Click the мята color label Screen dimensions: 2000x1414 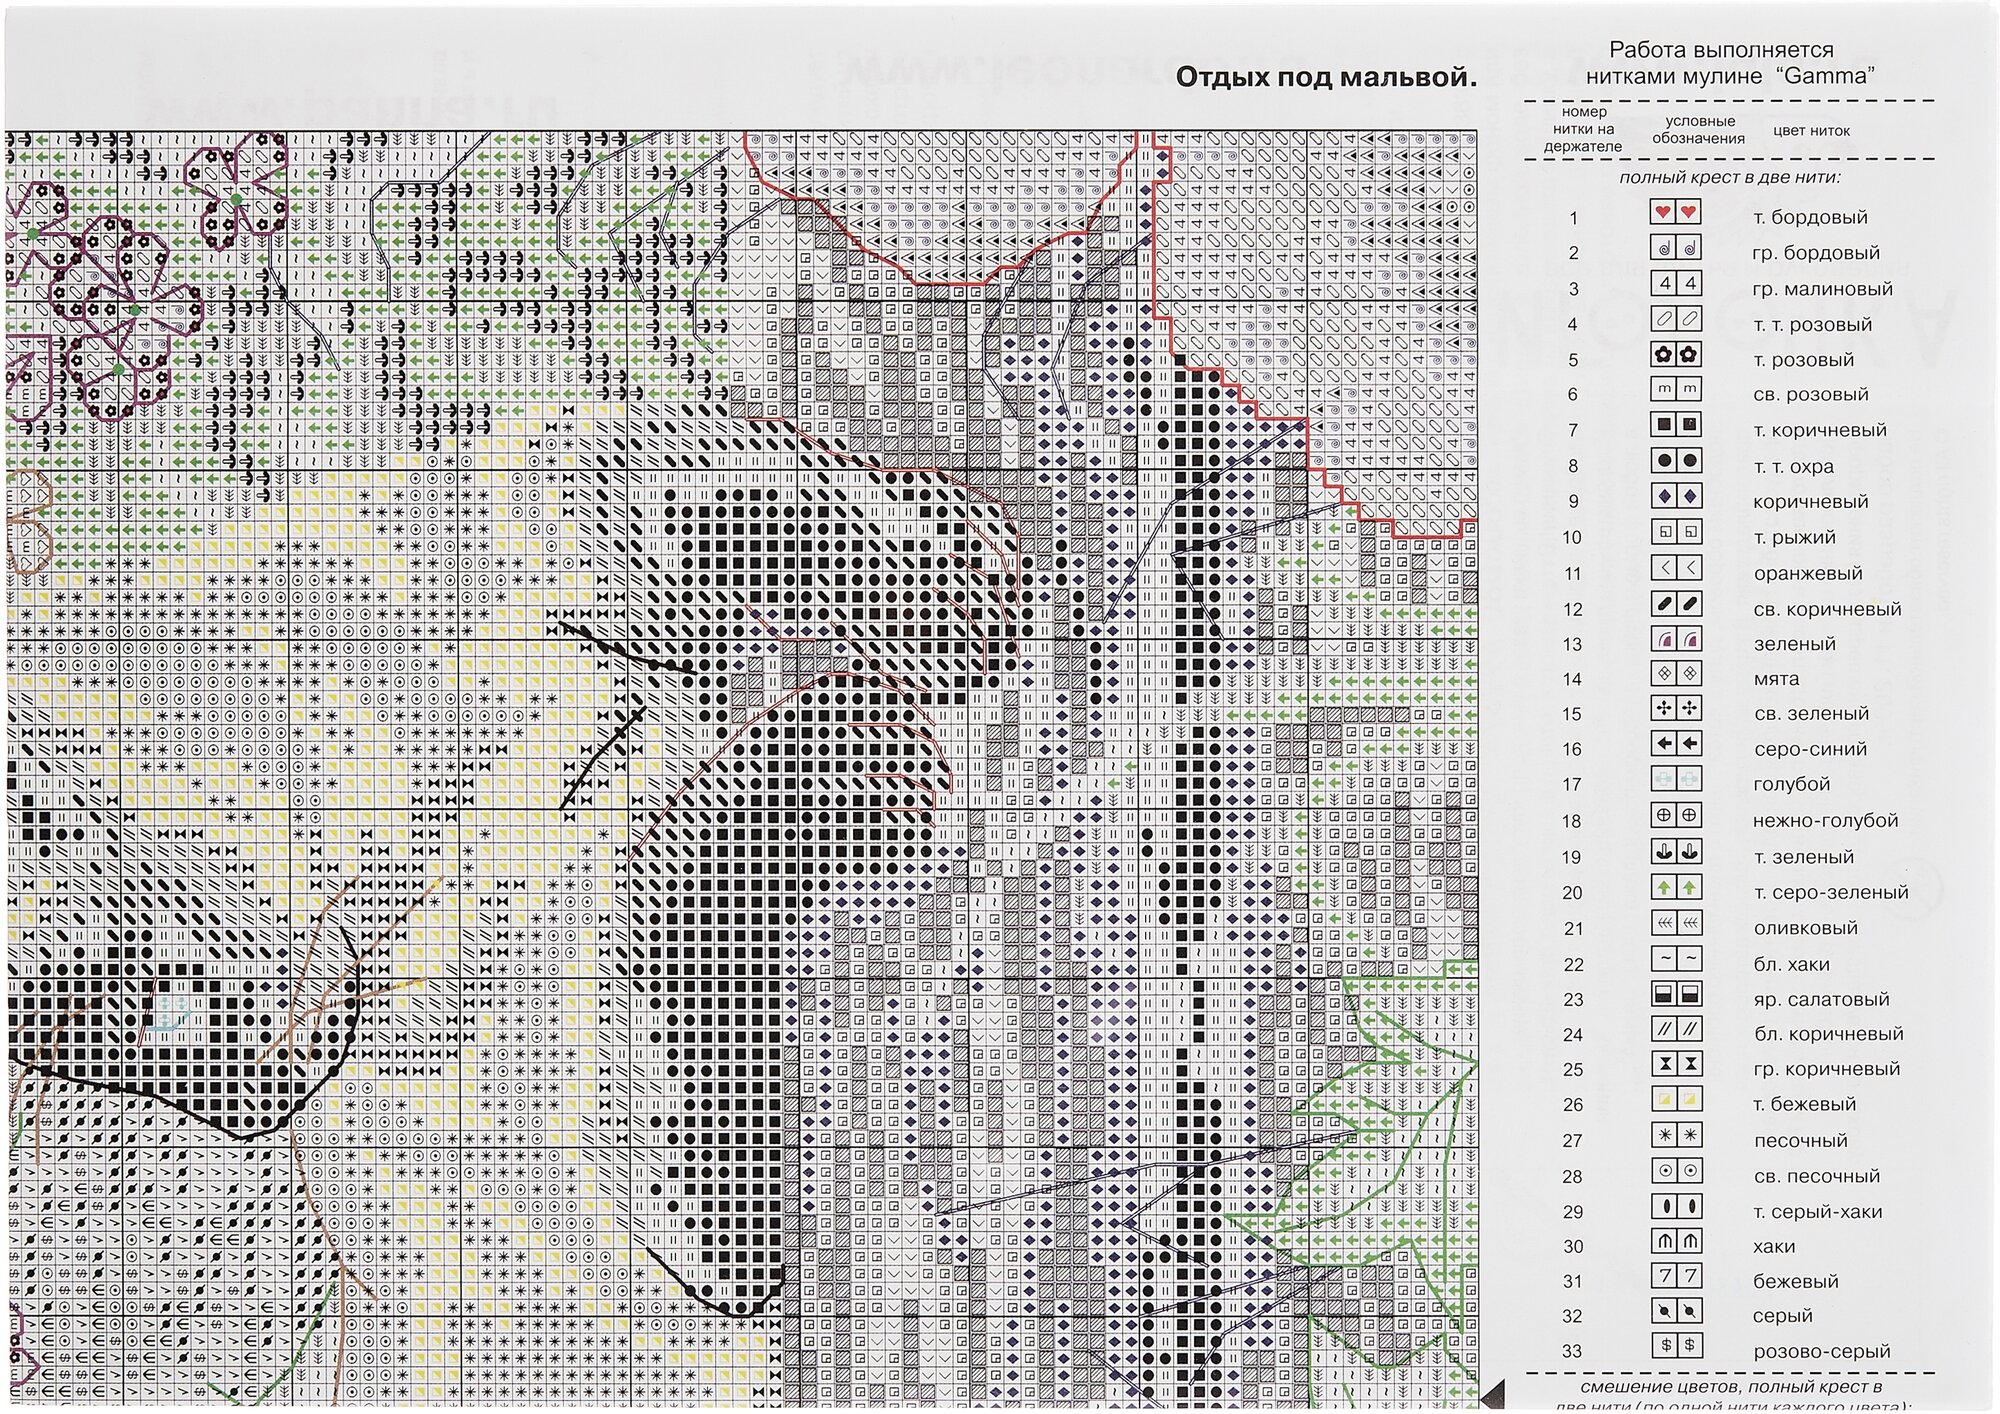1776,679
